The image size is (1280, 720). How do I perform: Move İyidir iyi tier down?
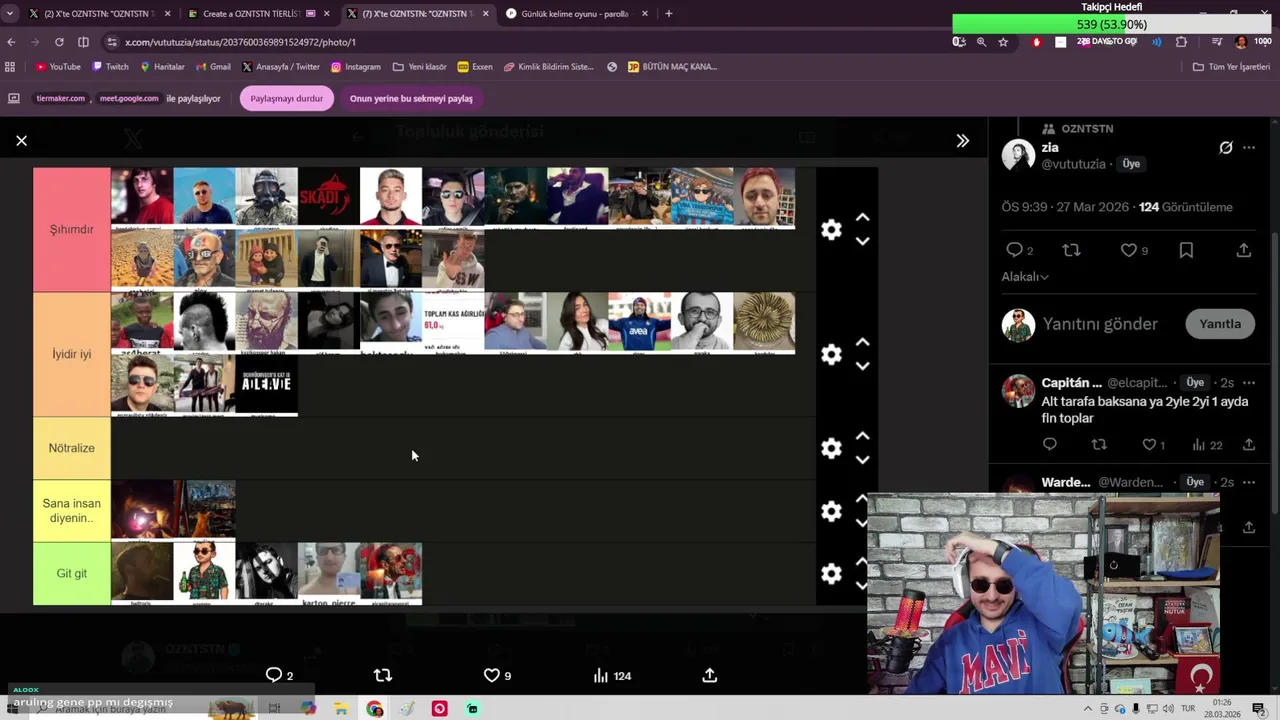pos(862,366)
